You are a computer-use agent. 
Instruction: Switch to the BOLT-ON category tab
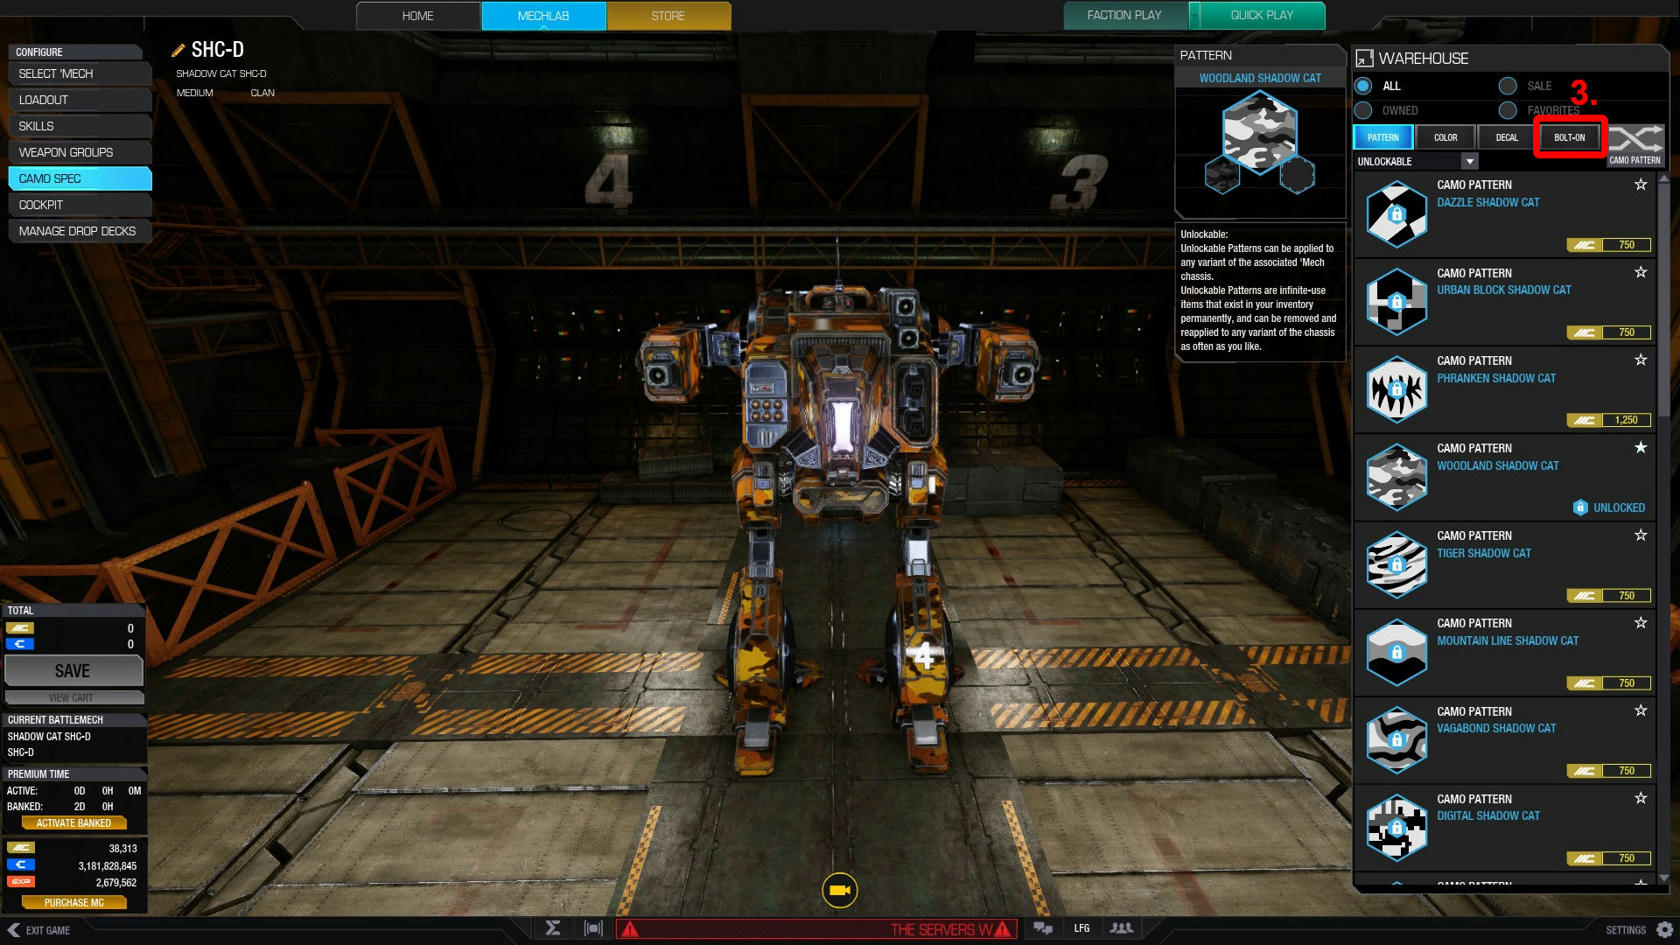point(1569,137)
